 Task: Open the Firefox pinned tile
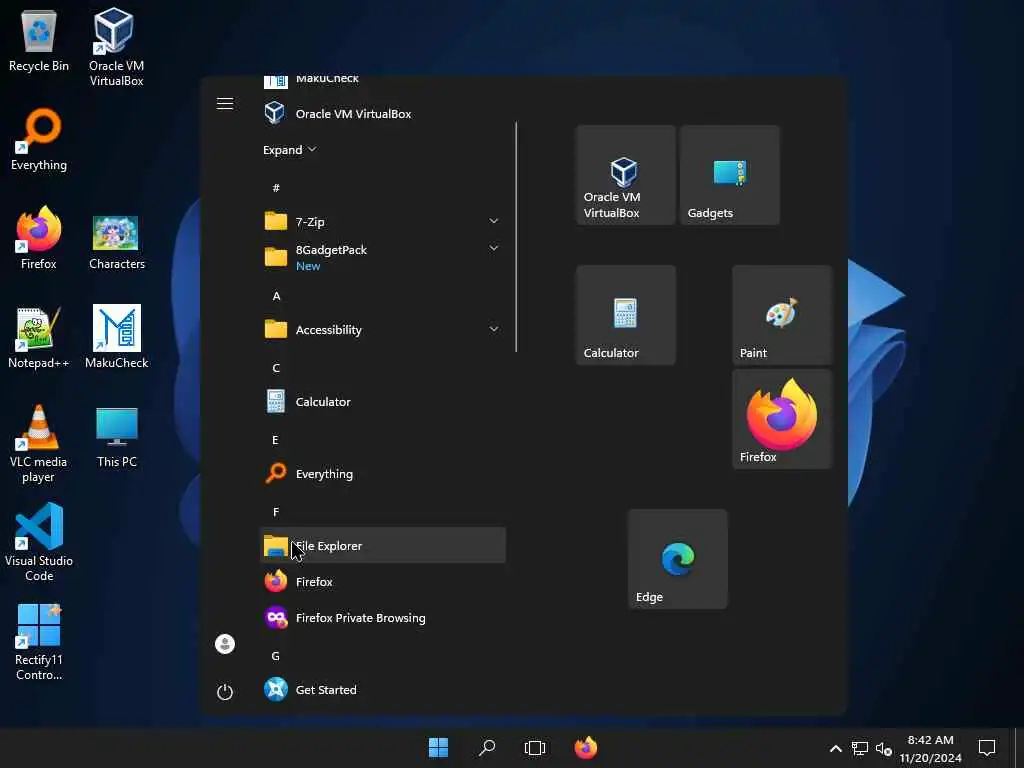point(782,419)
